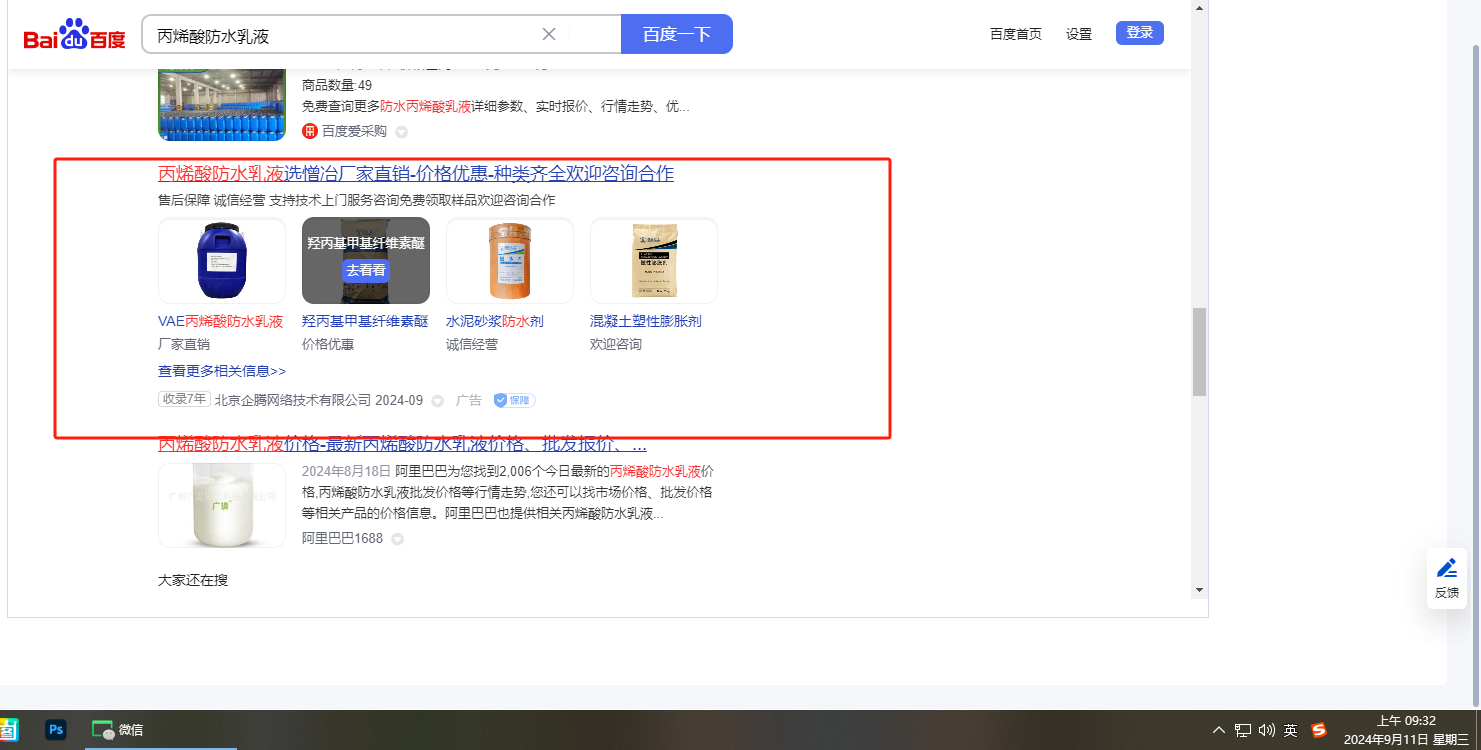Click the 厂家直销 caption
Screen dimensions: 1481x750
[x=184, y=344]
